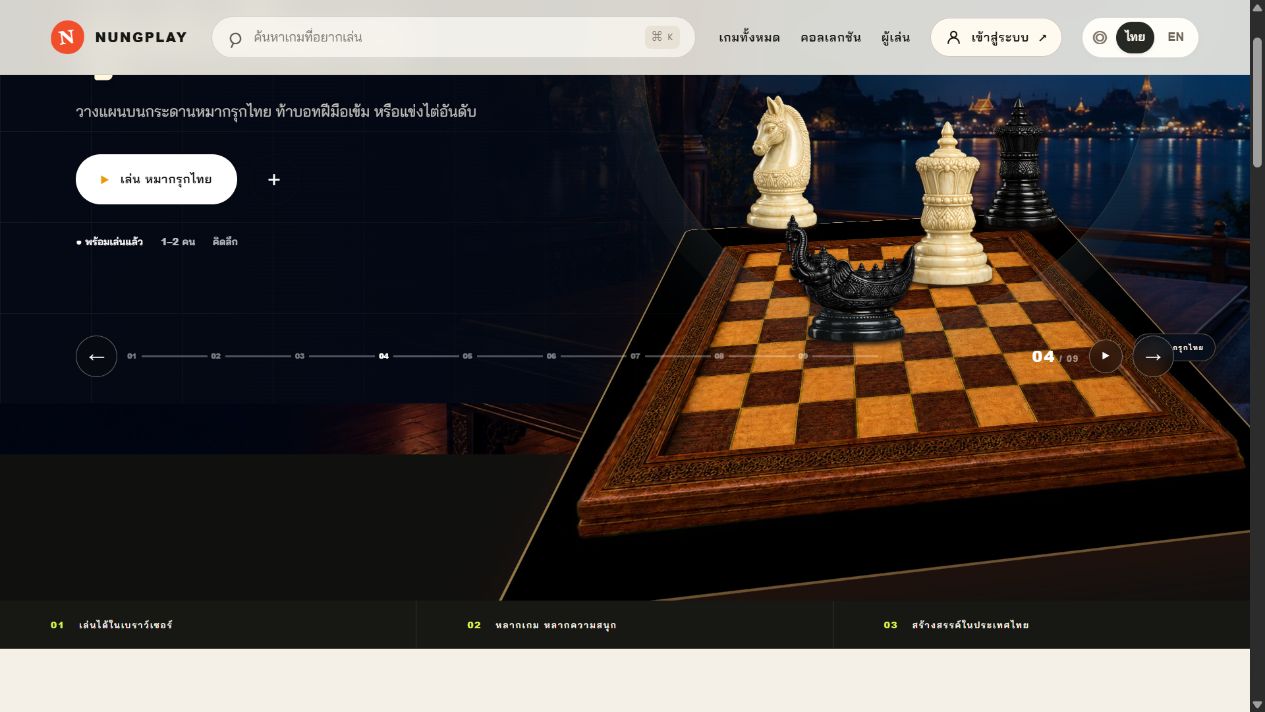Click the คัดลึก tag text
The width and height of the screenshot is (1265, 712).
225,242
